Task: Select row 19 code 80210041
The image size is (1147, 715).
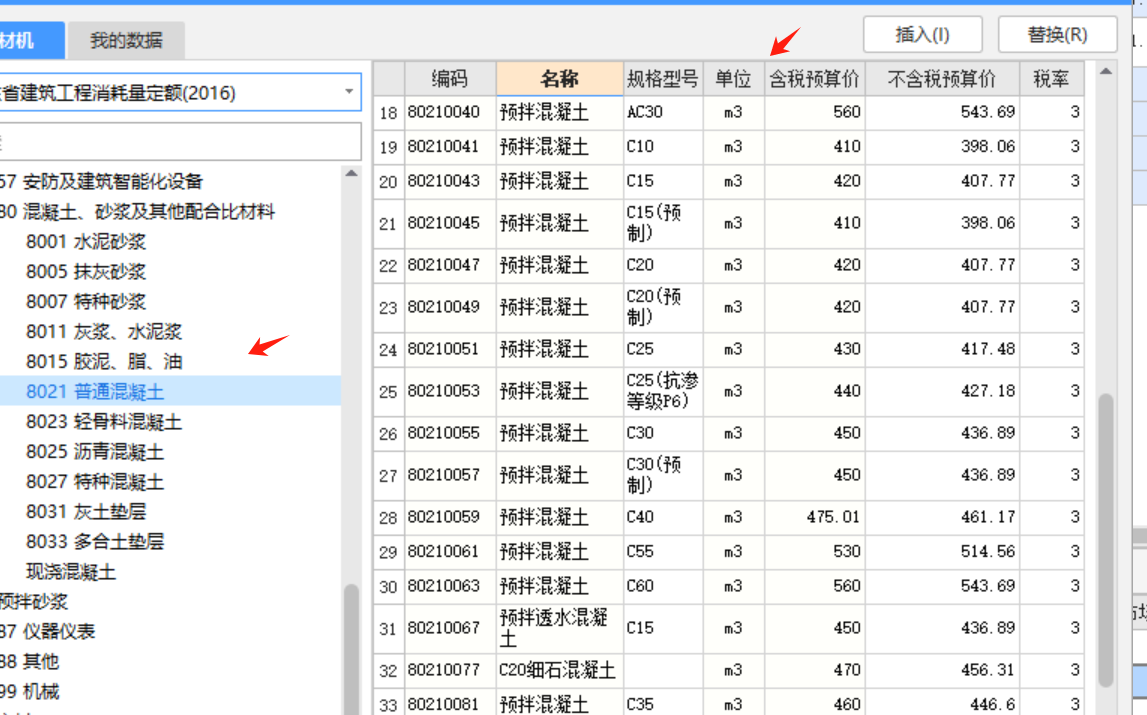Action: (x=450, y=147)
